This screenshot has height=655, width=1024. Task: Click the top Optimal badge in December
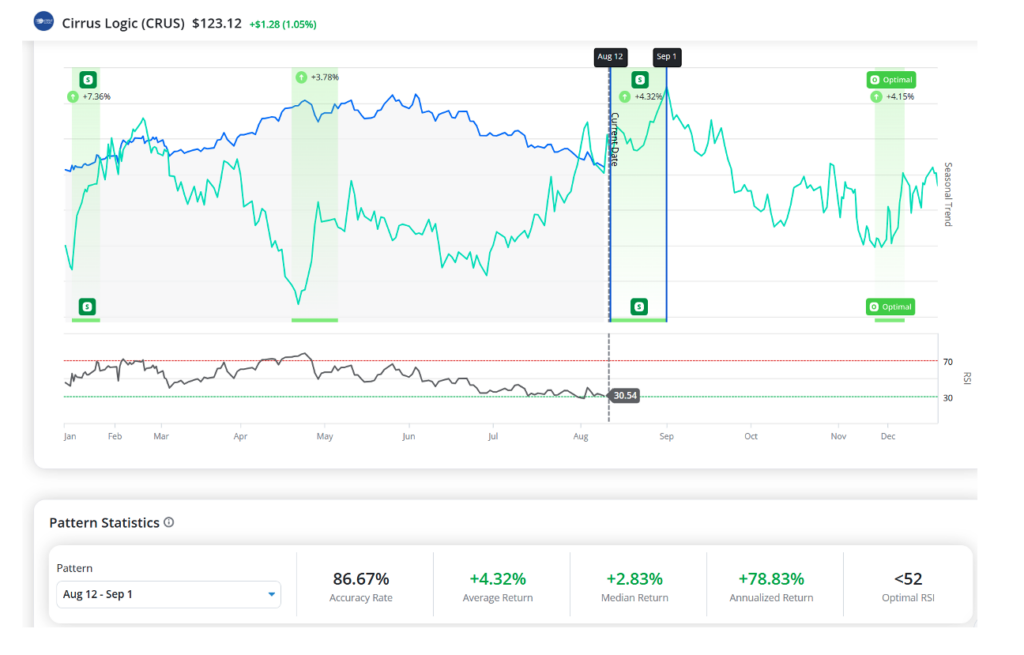891,80
